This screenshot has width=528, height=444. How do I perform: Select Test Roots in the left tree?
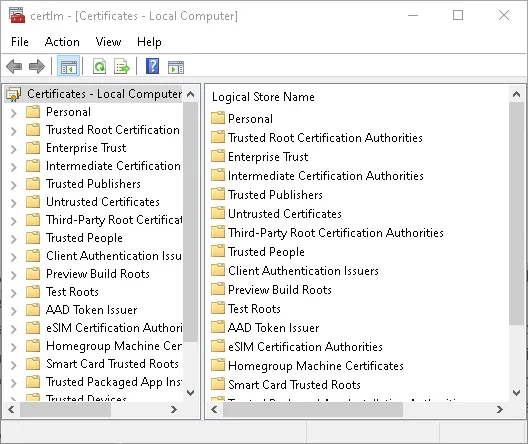coord(72,292)
